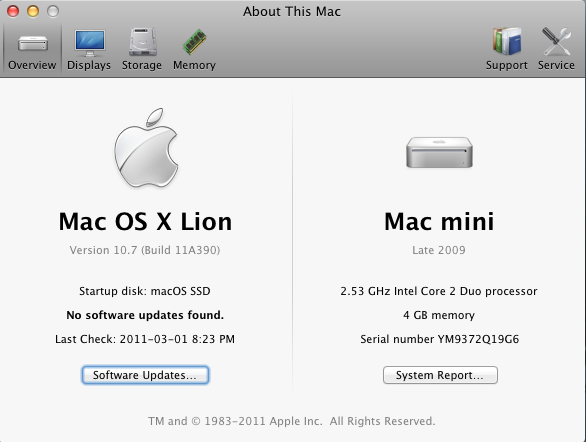Open the Storage tab
Viewport: 586px width, 442px height.
coord(142,49)
